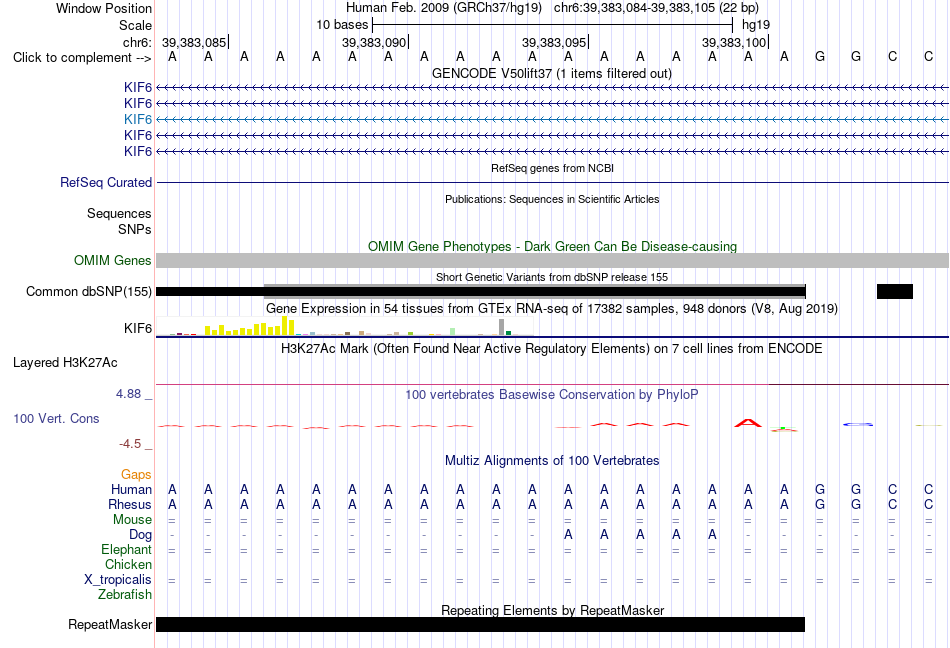Open the GENCODE V50lift37 track title
The width and height of the screenshot is (950, 648).
coord(551,73)
